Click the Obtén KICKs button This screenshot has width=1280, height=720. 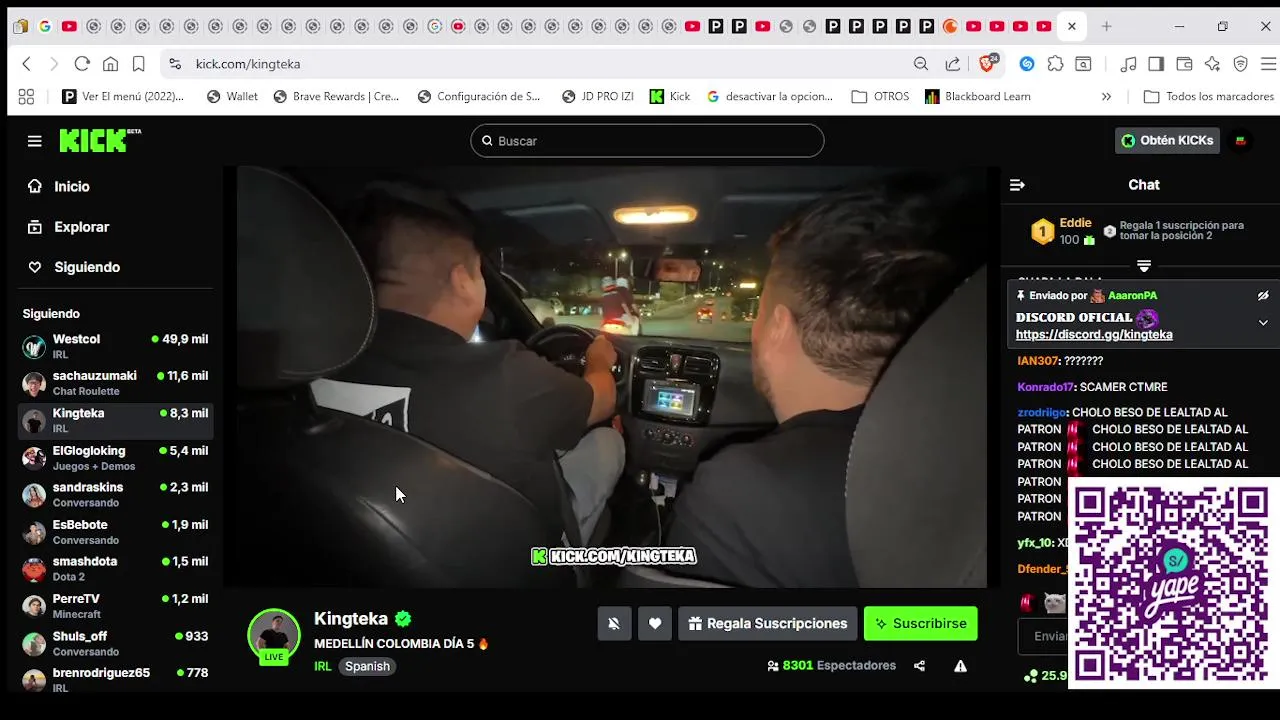(x=1167, y=141)
